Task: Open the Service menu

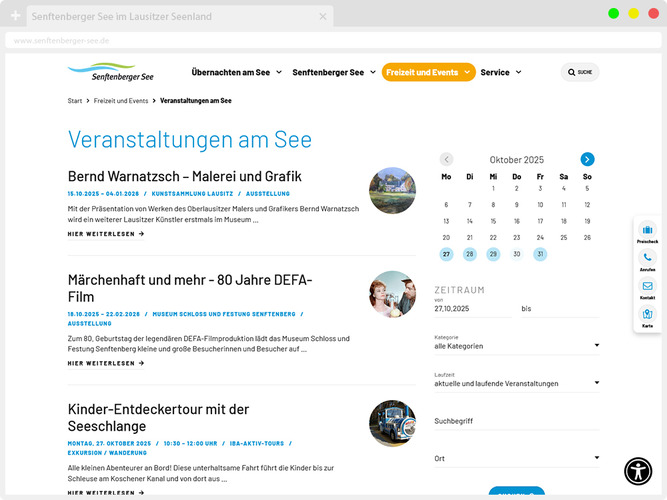Action: (x=501, y=72)
